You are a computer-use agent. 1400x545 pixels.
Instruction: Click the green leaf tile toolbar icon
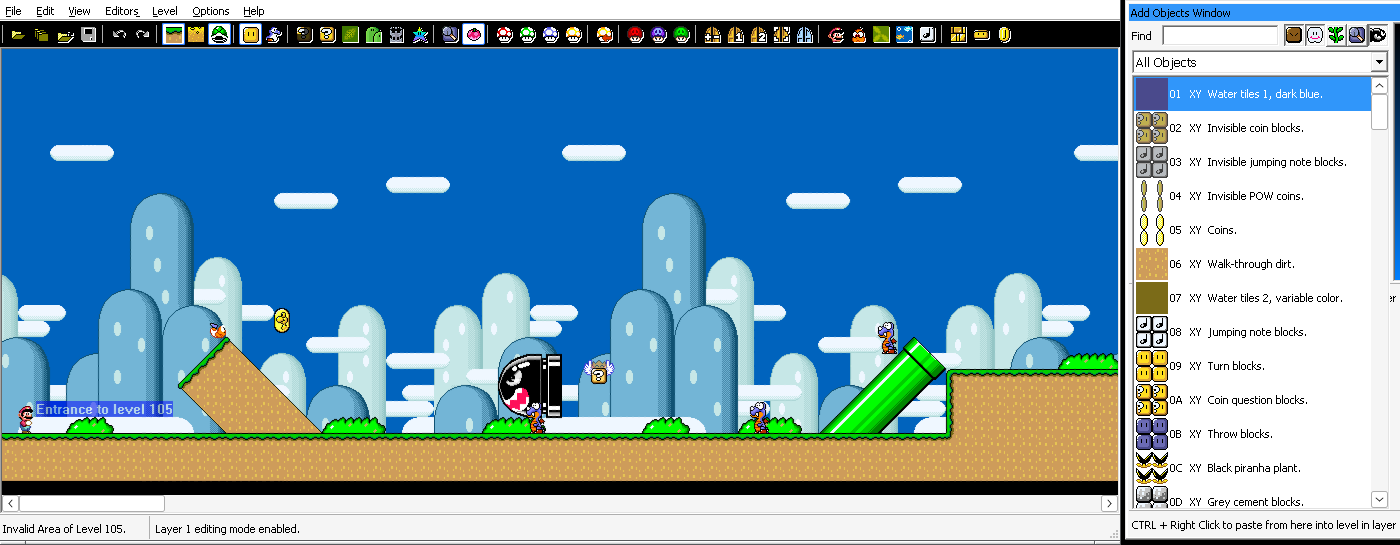tap(351, 35)
